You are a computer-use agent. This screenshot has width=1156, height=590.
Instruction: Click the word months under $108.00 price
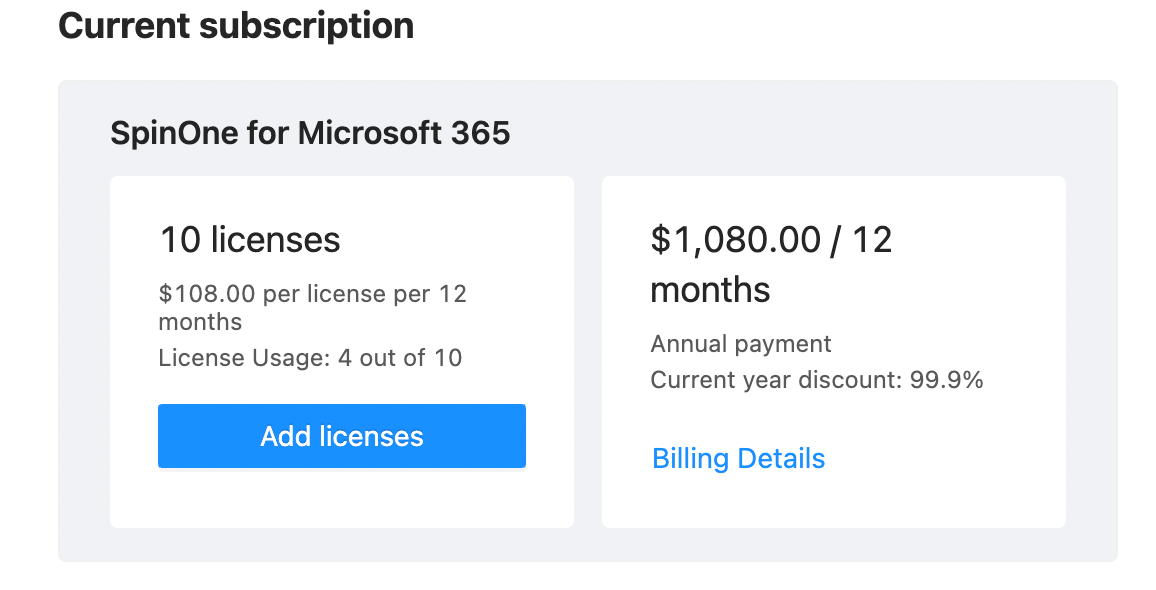[x=200, y=322]
